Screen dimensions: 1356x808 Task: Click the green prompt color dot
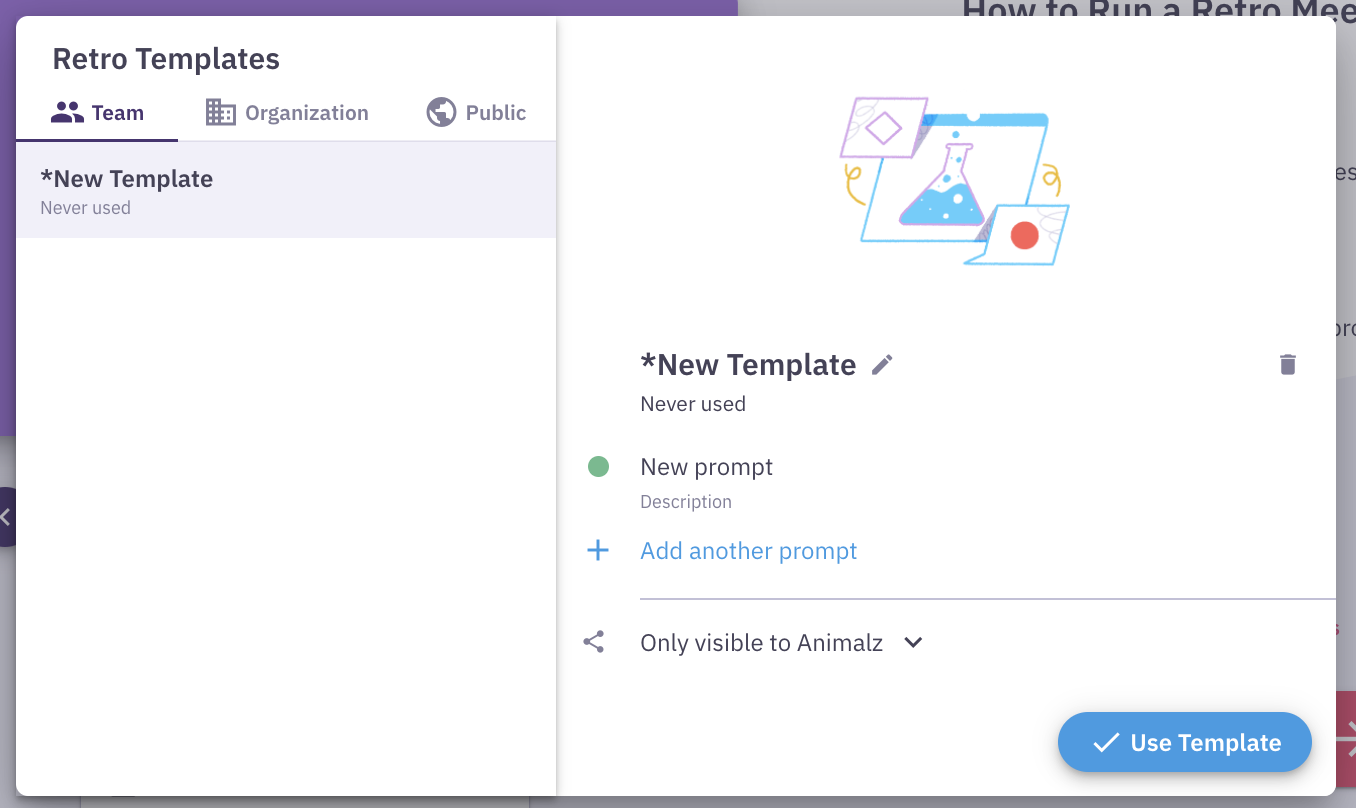click(x=597, y=466)
